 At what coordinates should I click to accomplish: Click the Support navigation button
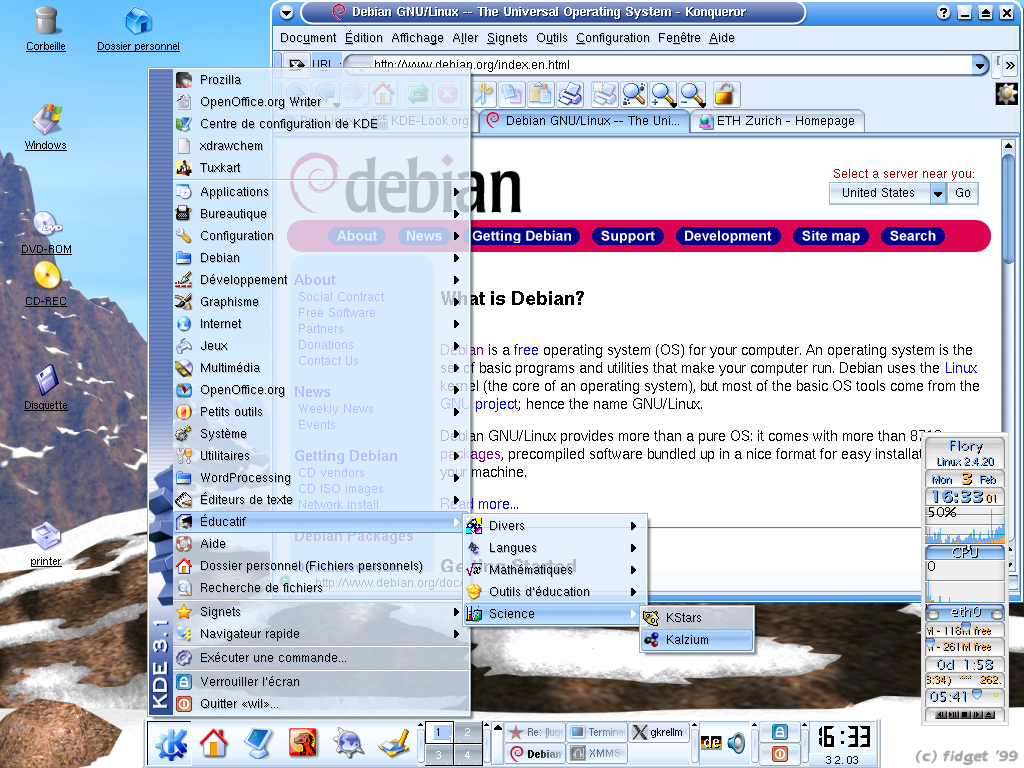pos(628,236)
